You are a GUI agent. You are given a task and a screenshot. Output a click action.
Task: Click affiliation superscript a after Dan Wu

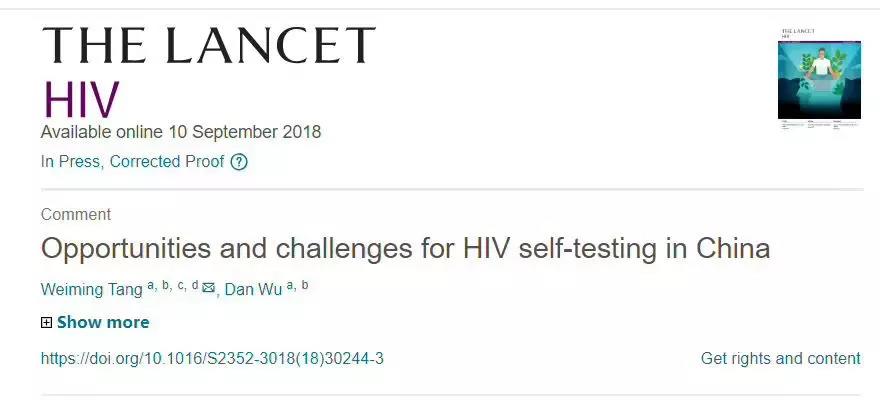point(290,285)
